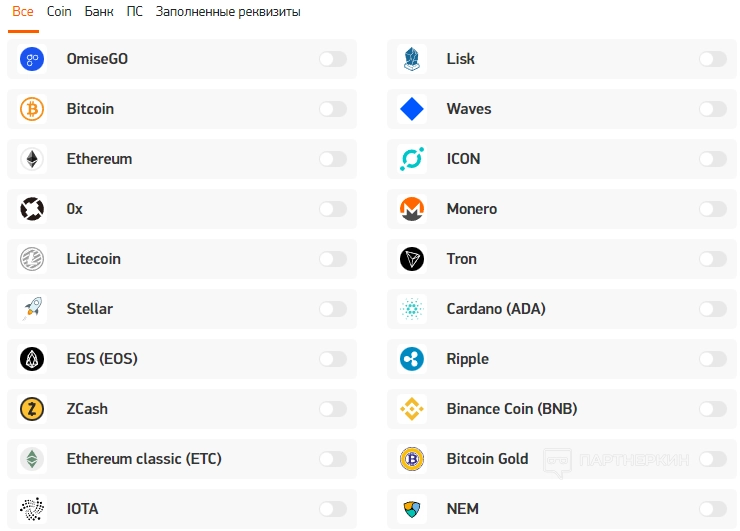The height and width of the screenshot is (531, 740).
Task: Click the OmiseGO coin icon
Action: [33, 59]
